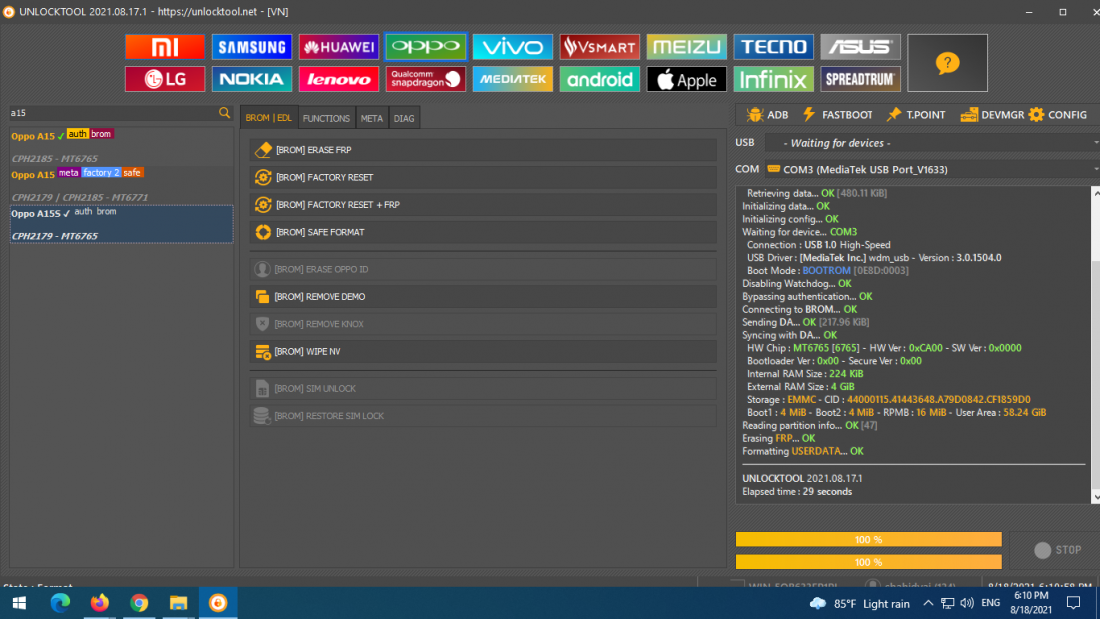The width and height of the screenshot is (1100, 619).
Task: Open the ADB tools
Action: 767,114
